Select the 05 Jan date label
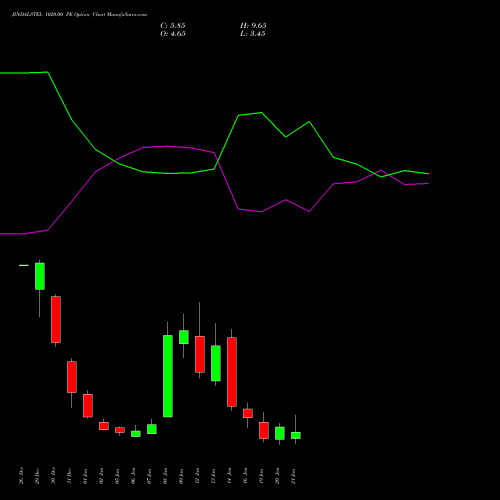500x500 pixels. (x=118, y=476)
